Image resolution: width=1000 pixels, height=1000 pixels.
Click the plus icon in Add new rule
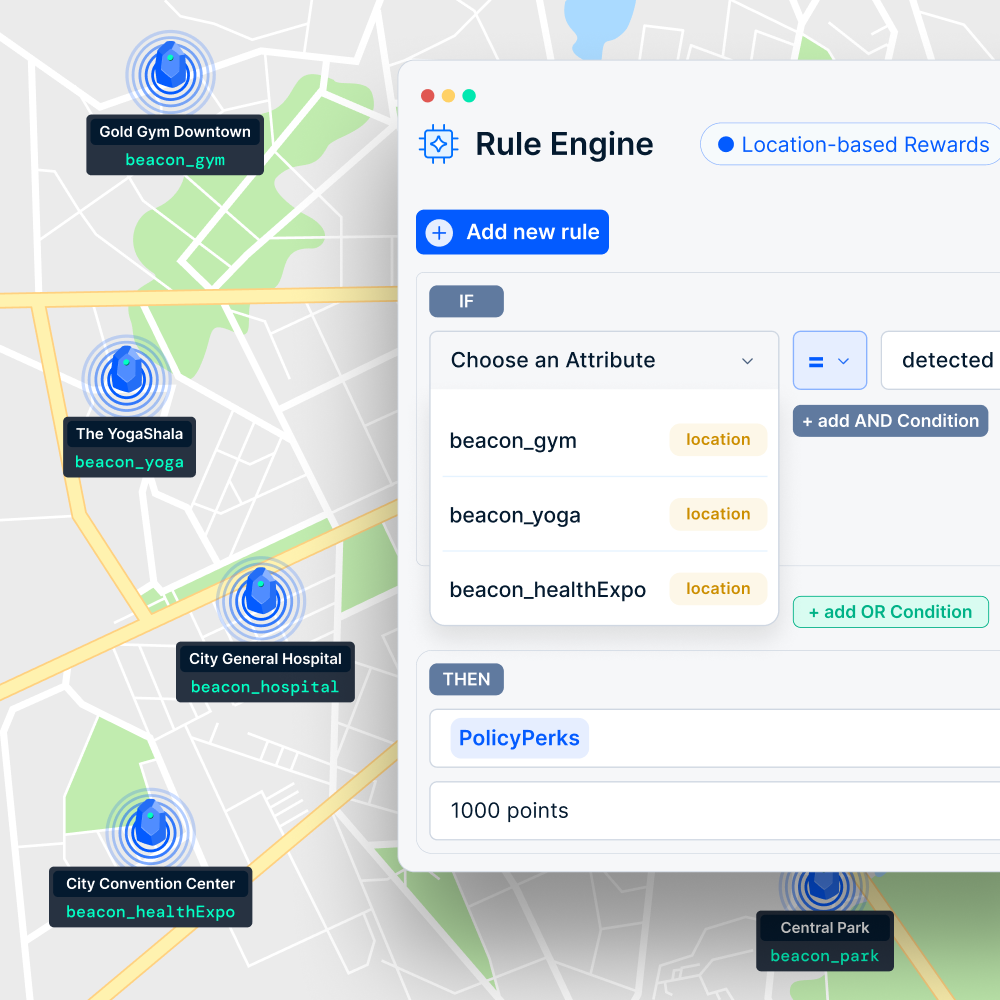[x=439, y=232]
